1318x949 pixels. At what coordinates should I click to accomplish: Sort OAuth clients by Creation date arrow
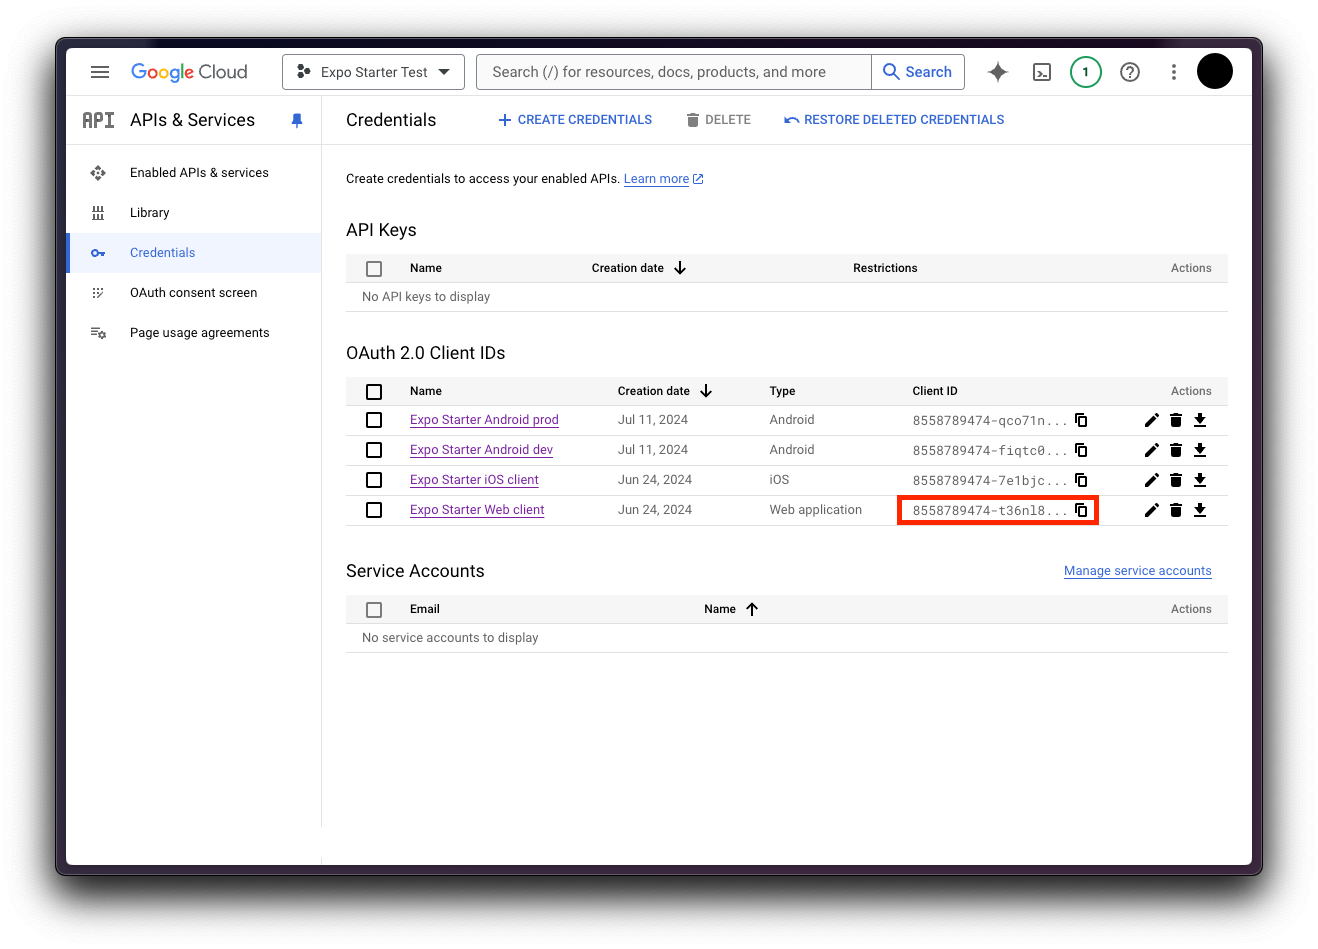706,391
